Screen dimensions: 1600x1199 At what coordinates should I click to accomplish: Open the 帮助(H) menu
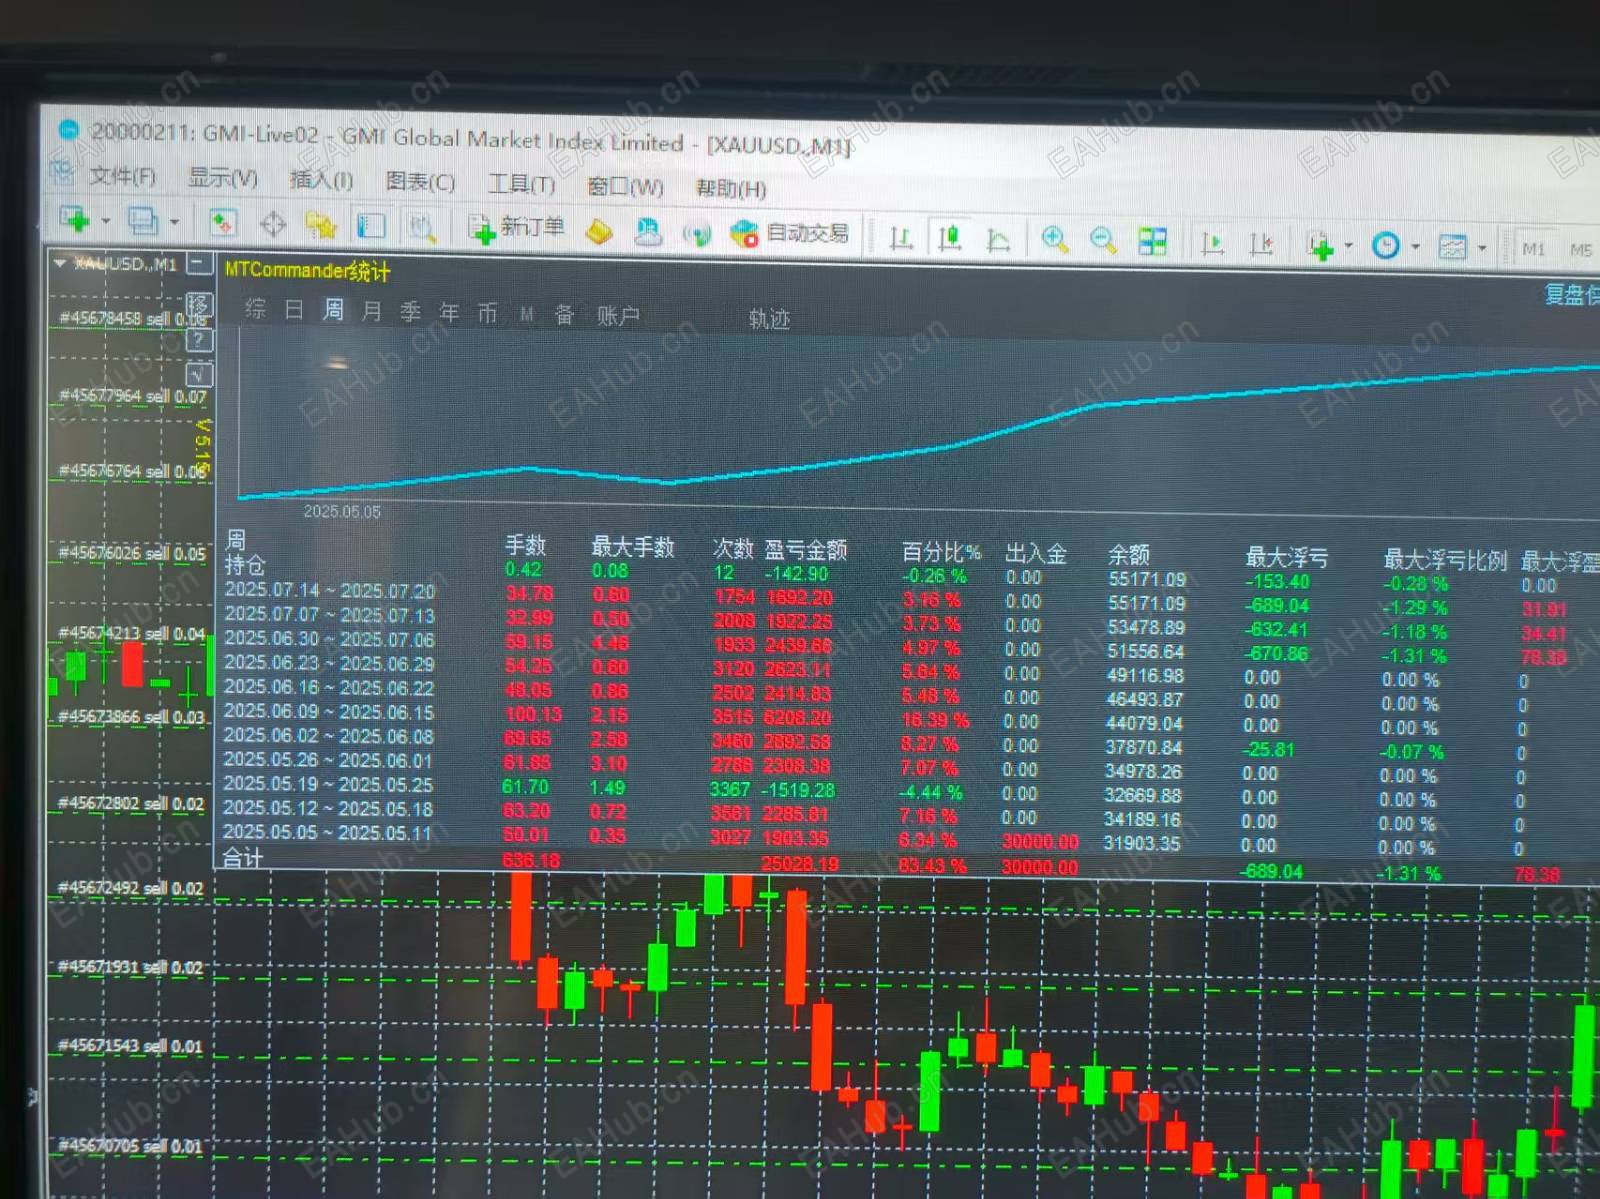point(731,188)
